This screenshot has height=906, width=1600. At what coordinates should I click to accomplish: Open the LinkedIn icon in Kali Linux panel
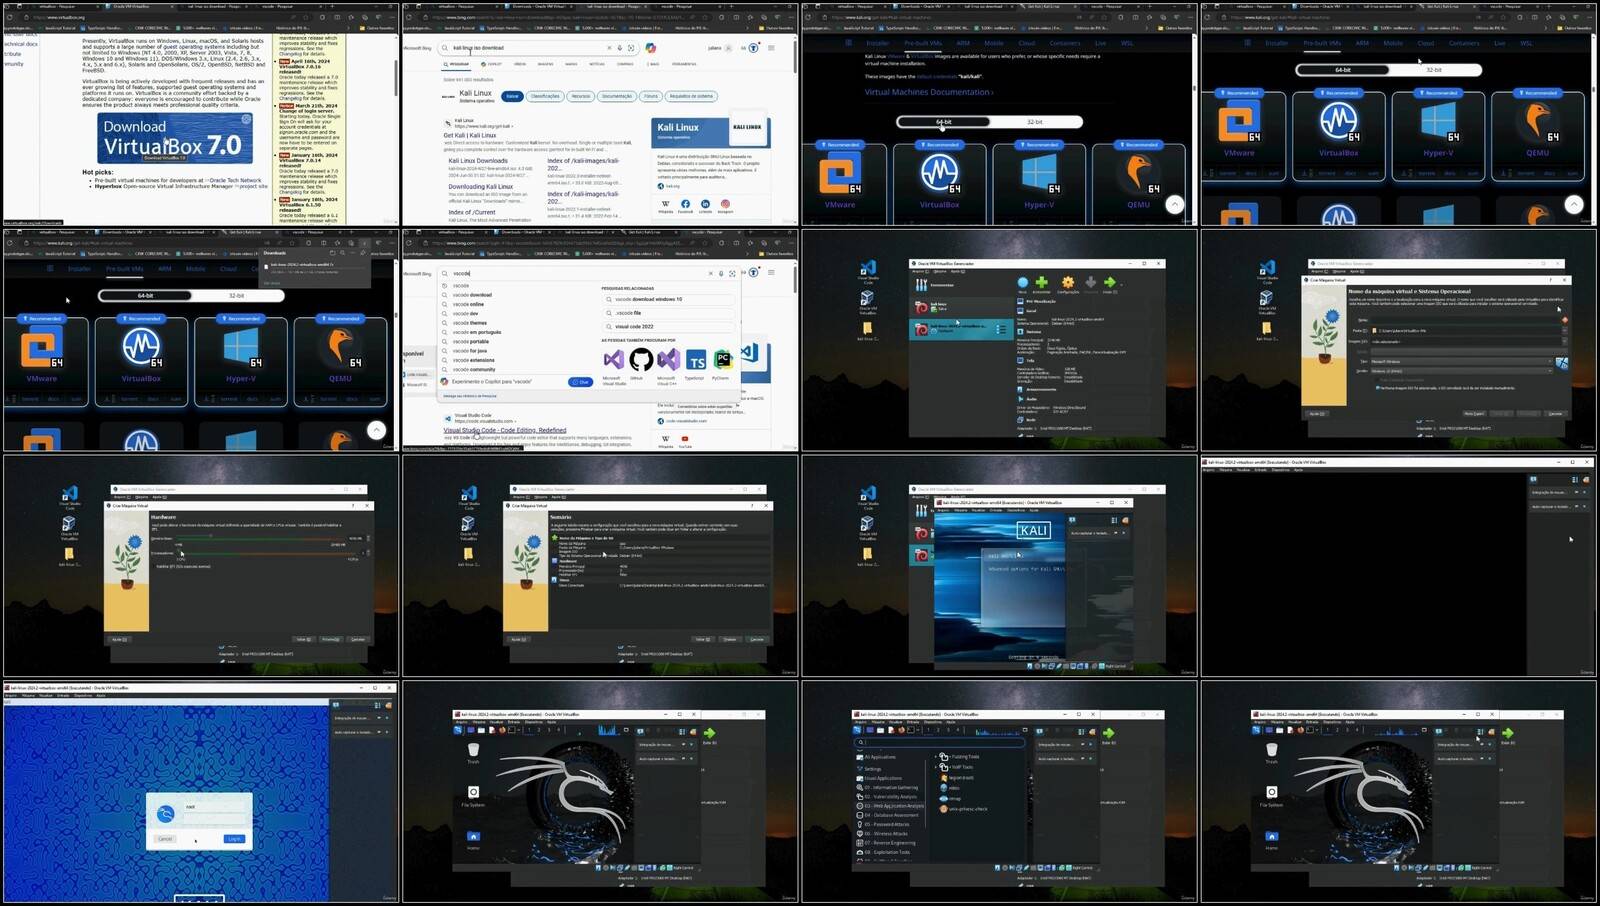pyautogui.click(x=705, y=205)
